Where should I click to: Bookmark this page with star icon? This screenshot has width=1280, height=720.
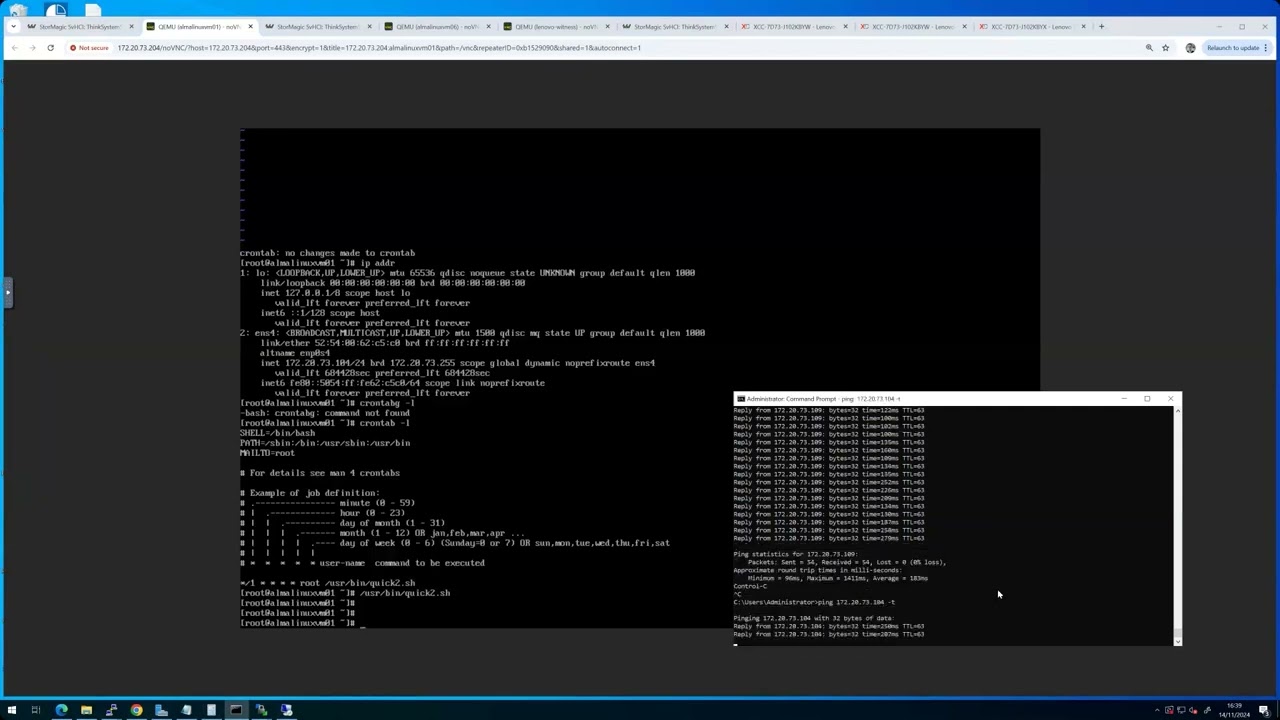(x=1166, y=47)
